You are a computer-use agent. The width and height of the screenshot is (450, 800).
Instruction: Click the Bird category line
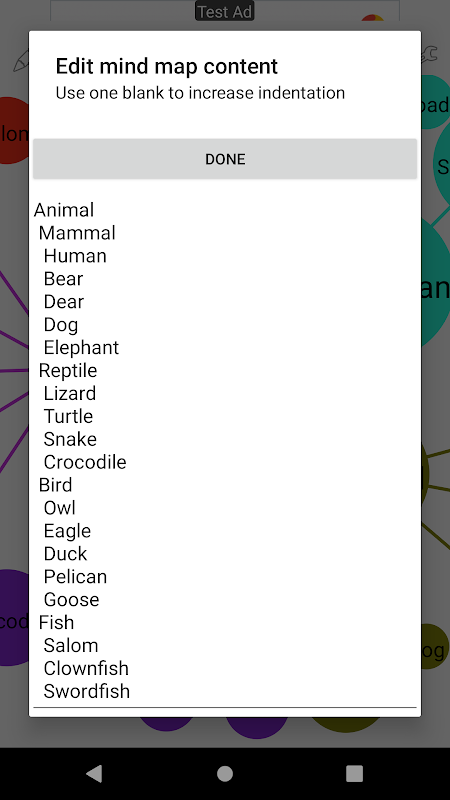(x=56, y=485)
